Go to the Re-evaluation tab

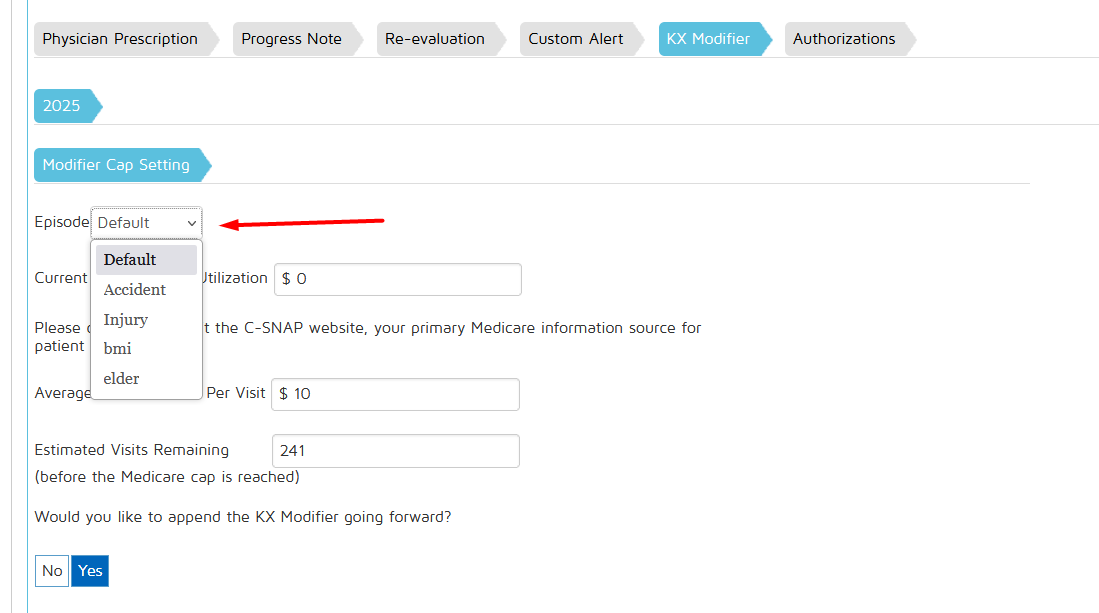coord(435,39)
